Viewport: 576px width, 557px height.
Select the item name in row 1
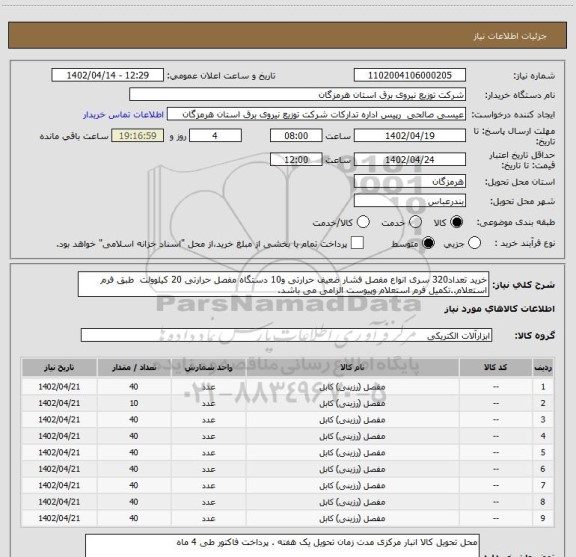point(352,387)
